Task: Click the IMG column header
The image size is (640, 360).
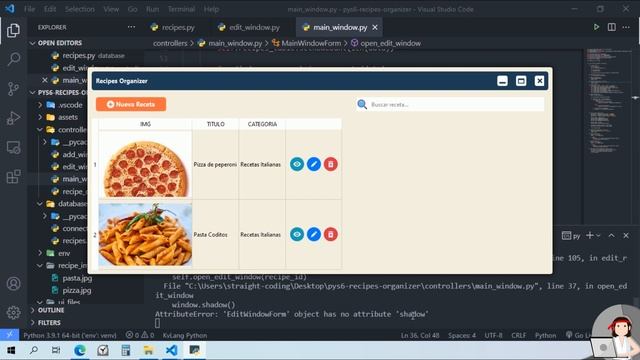Action: click(x=145, y=124)
